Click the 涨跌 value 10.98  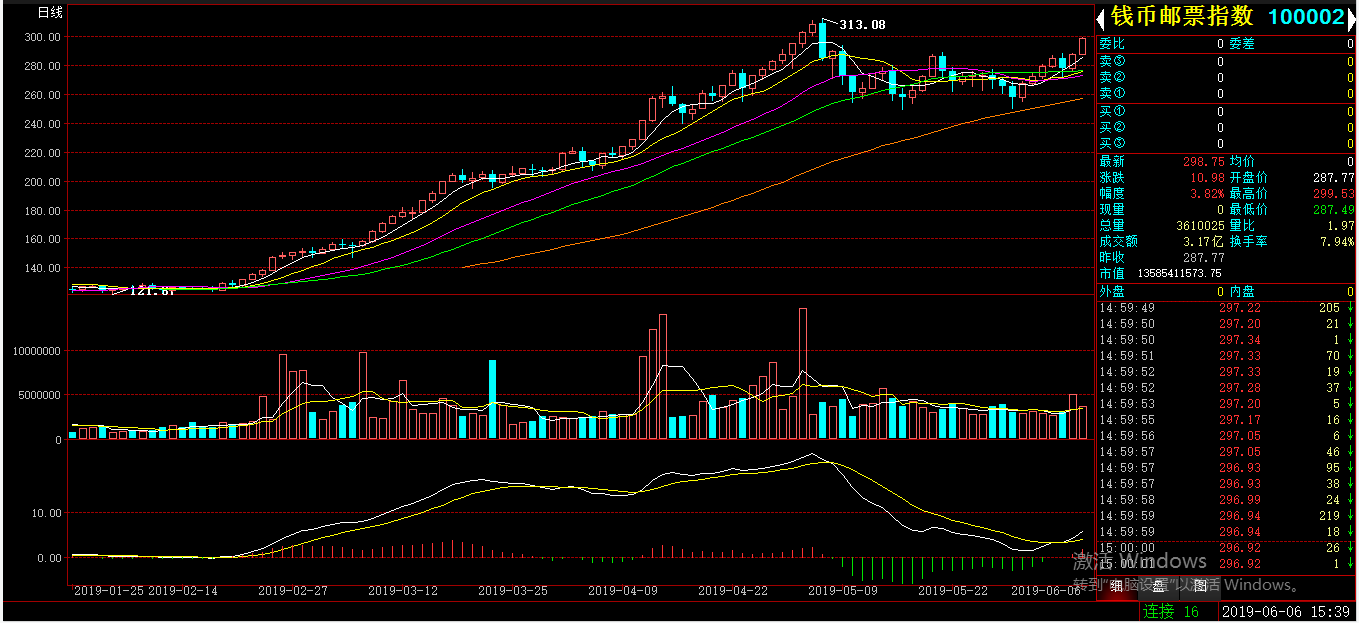pos(1207,177)
